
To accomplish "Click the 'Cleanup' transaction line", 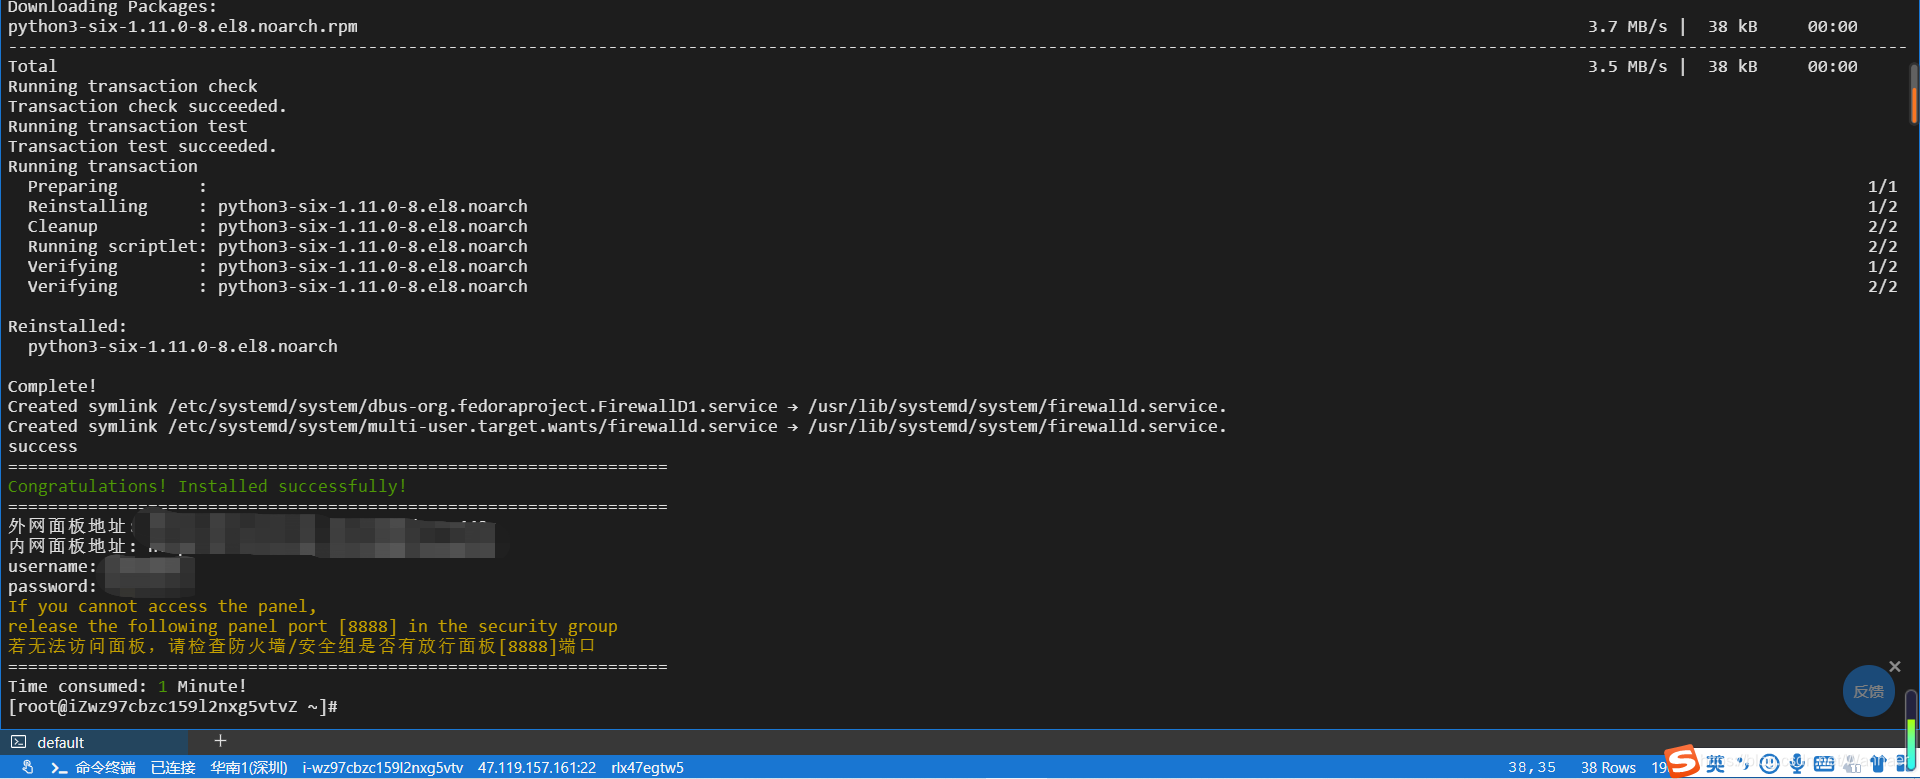I will click(x=277, y=226).
